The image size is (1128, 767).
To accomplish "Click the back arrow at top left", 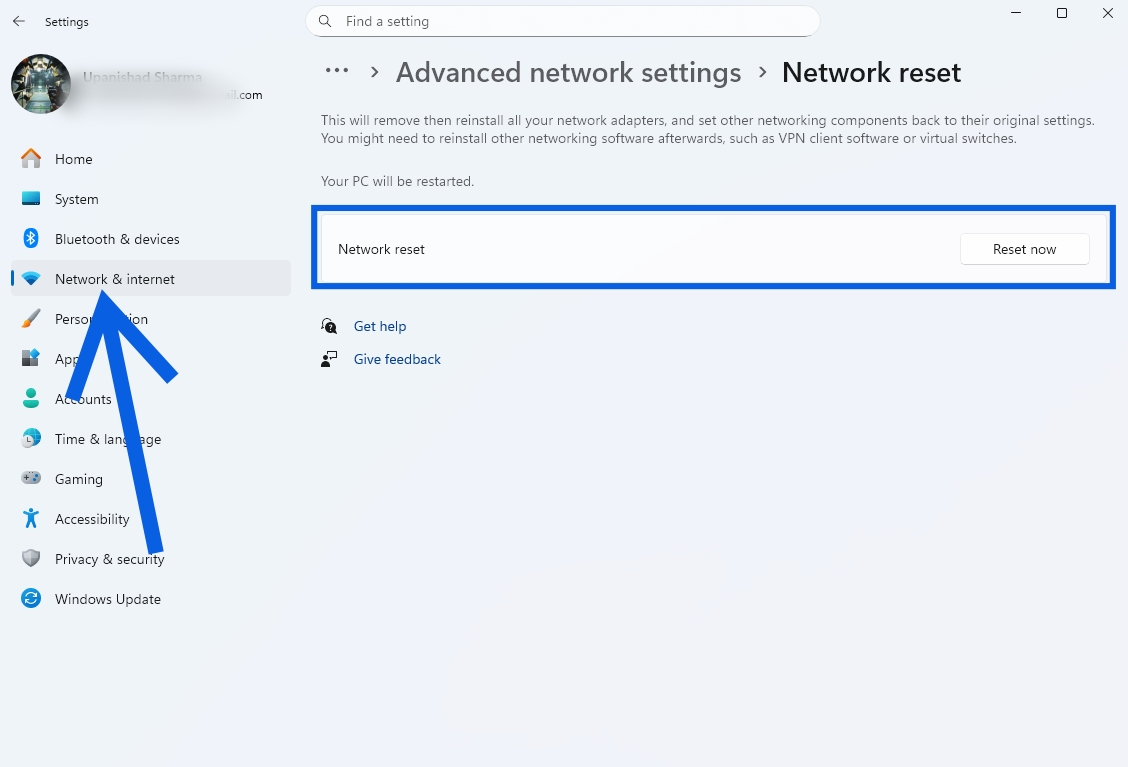I will click(x=18, y=21).
